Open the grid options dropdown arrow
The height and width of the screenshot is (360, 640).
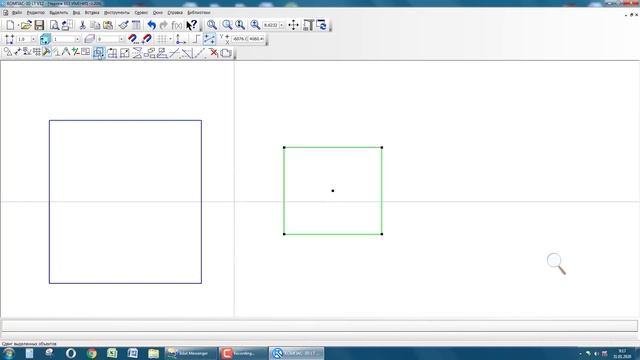(x=170, y=39)
